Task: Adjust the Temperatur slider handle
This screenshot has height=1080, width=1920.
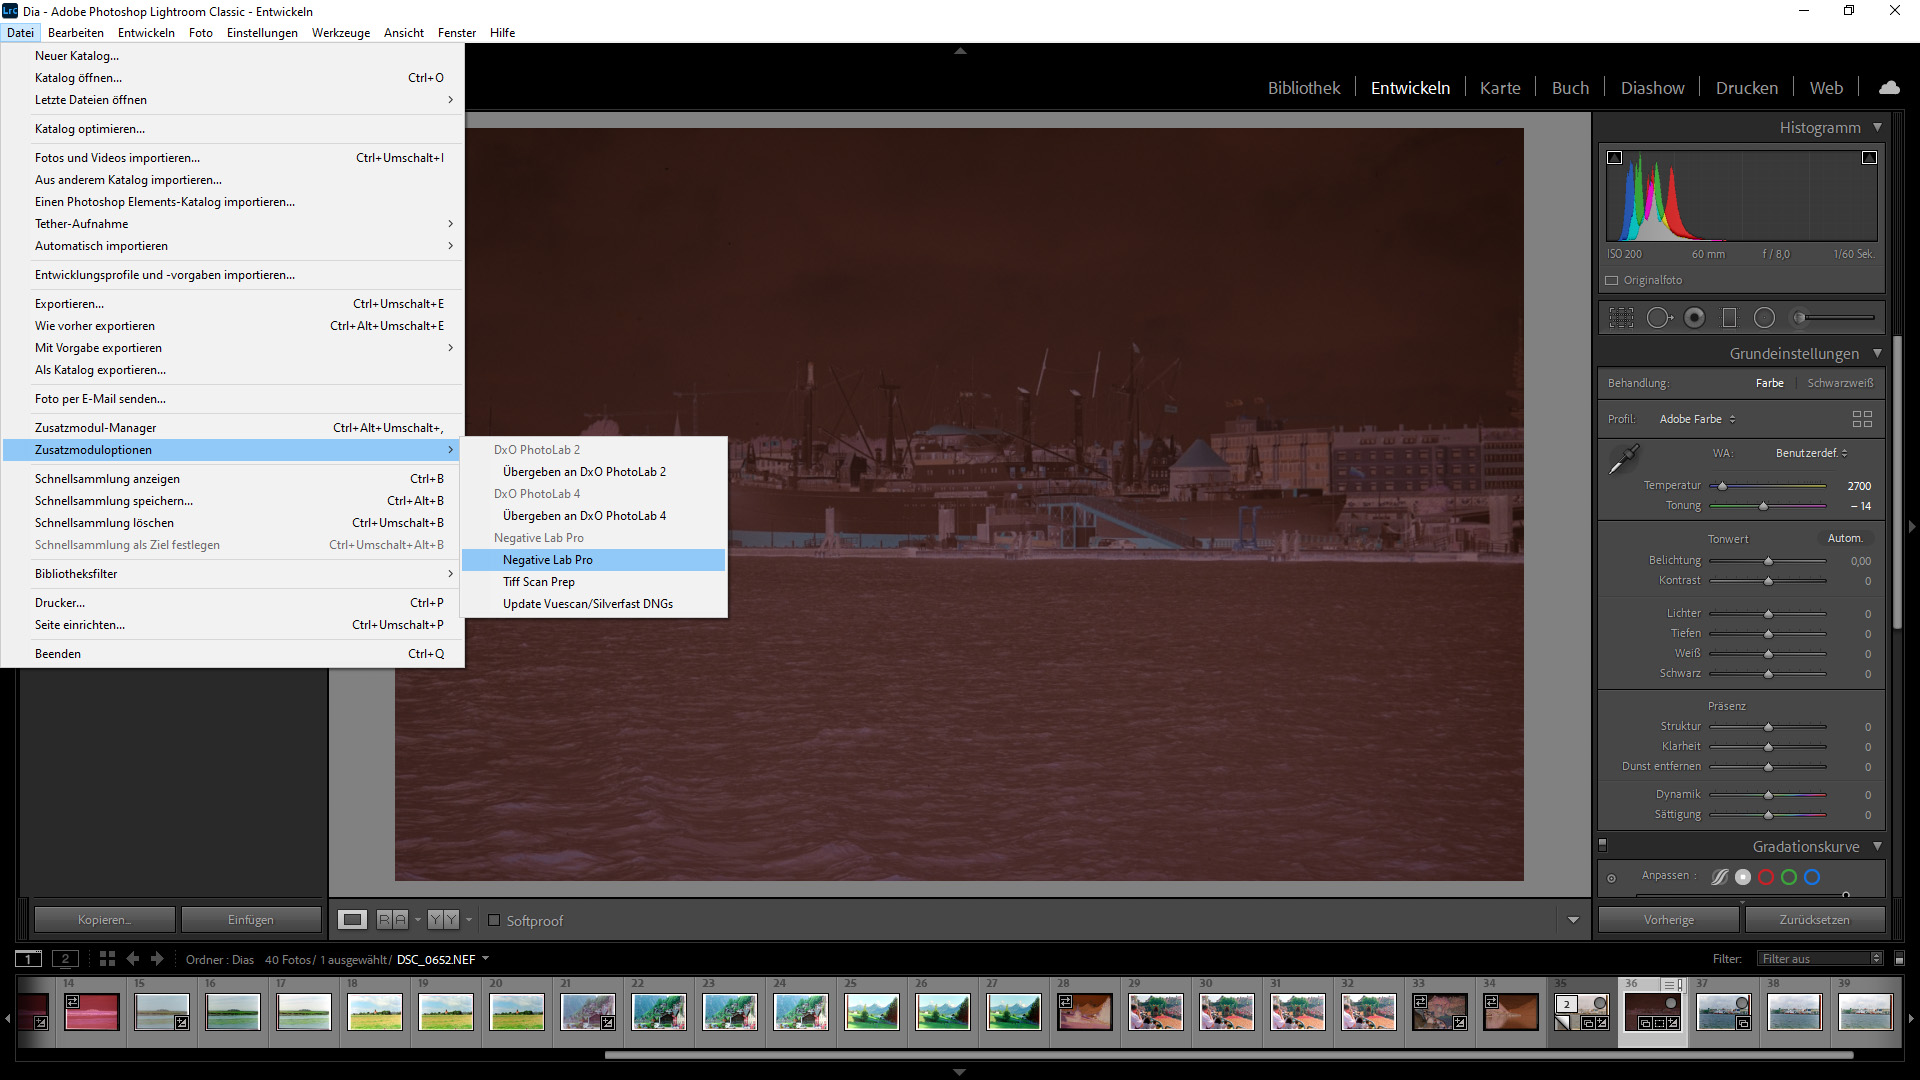Action: point(1722,486)
